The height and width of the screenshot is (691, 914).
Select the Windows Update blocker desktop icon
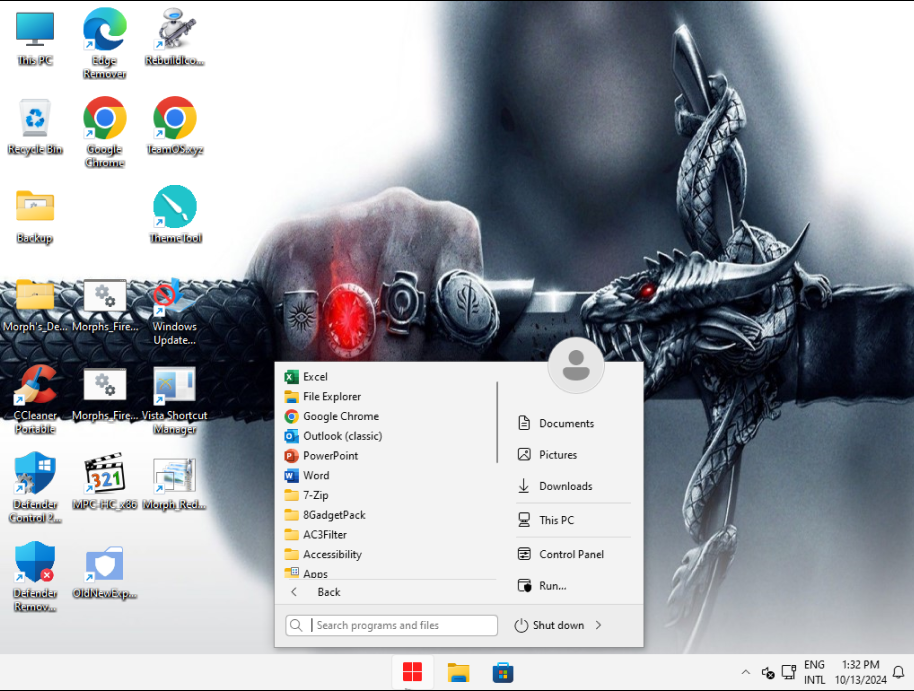pos(174,311)
